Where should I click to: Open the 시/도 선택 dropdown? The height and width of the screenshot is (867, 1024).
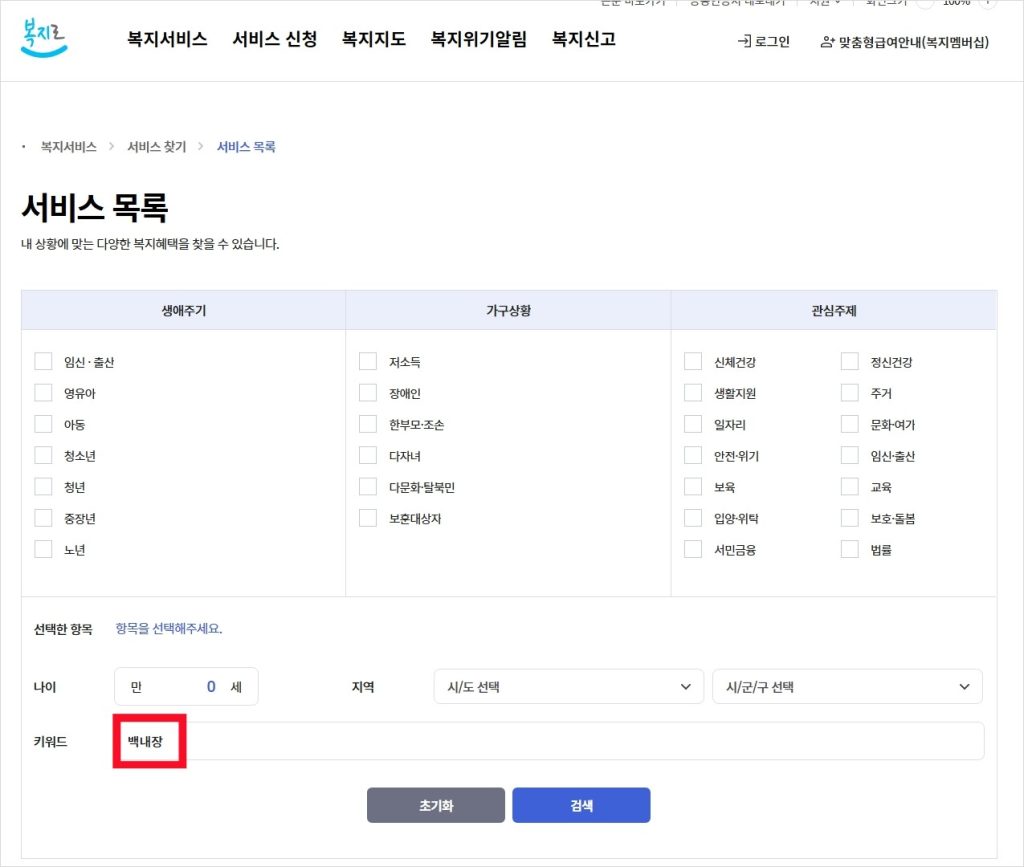coord(567,687)
